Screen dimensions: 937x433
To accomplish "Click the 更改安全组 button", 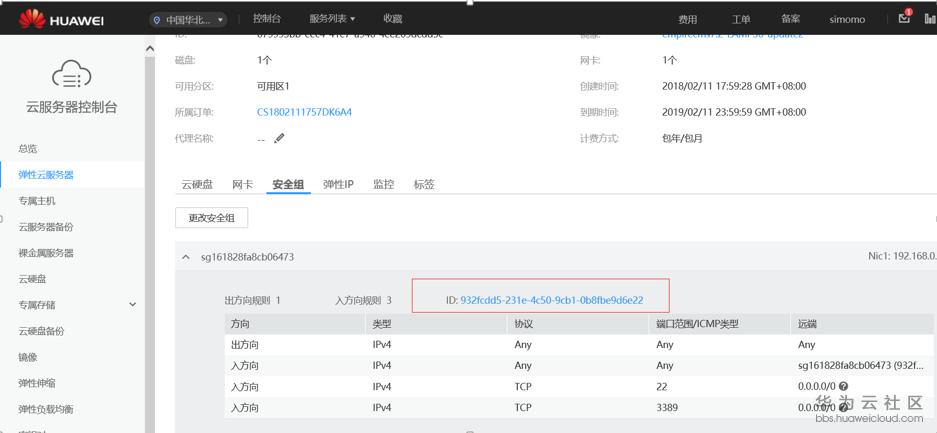I will point(212,218).
